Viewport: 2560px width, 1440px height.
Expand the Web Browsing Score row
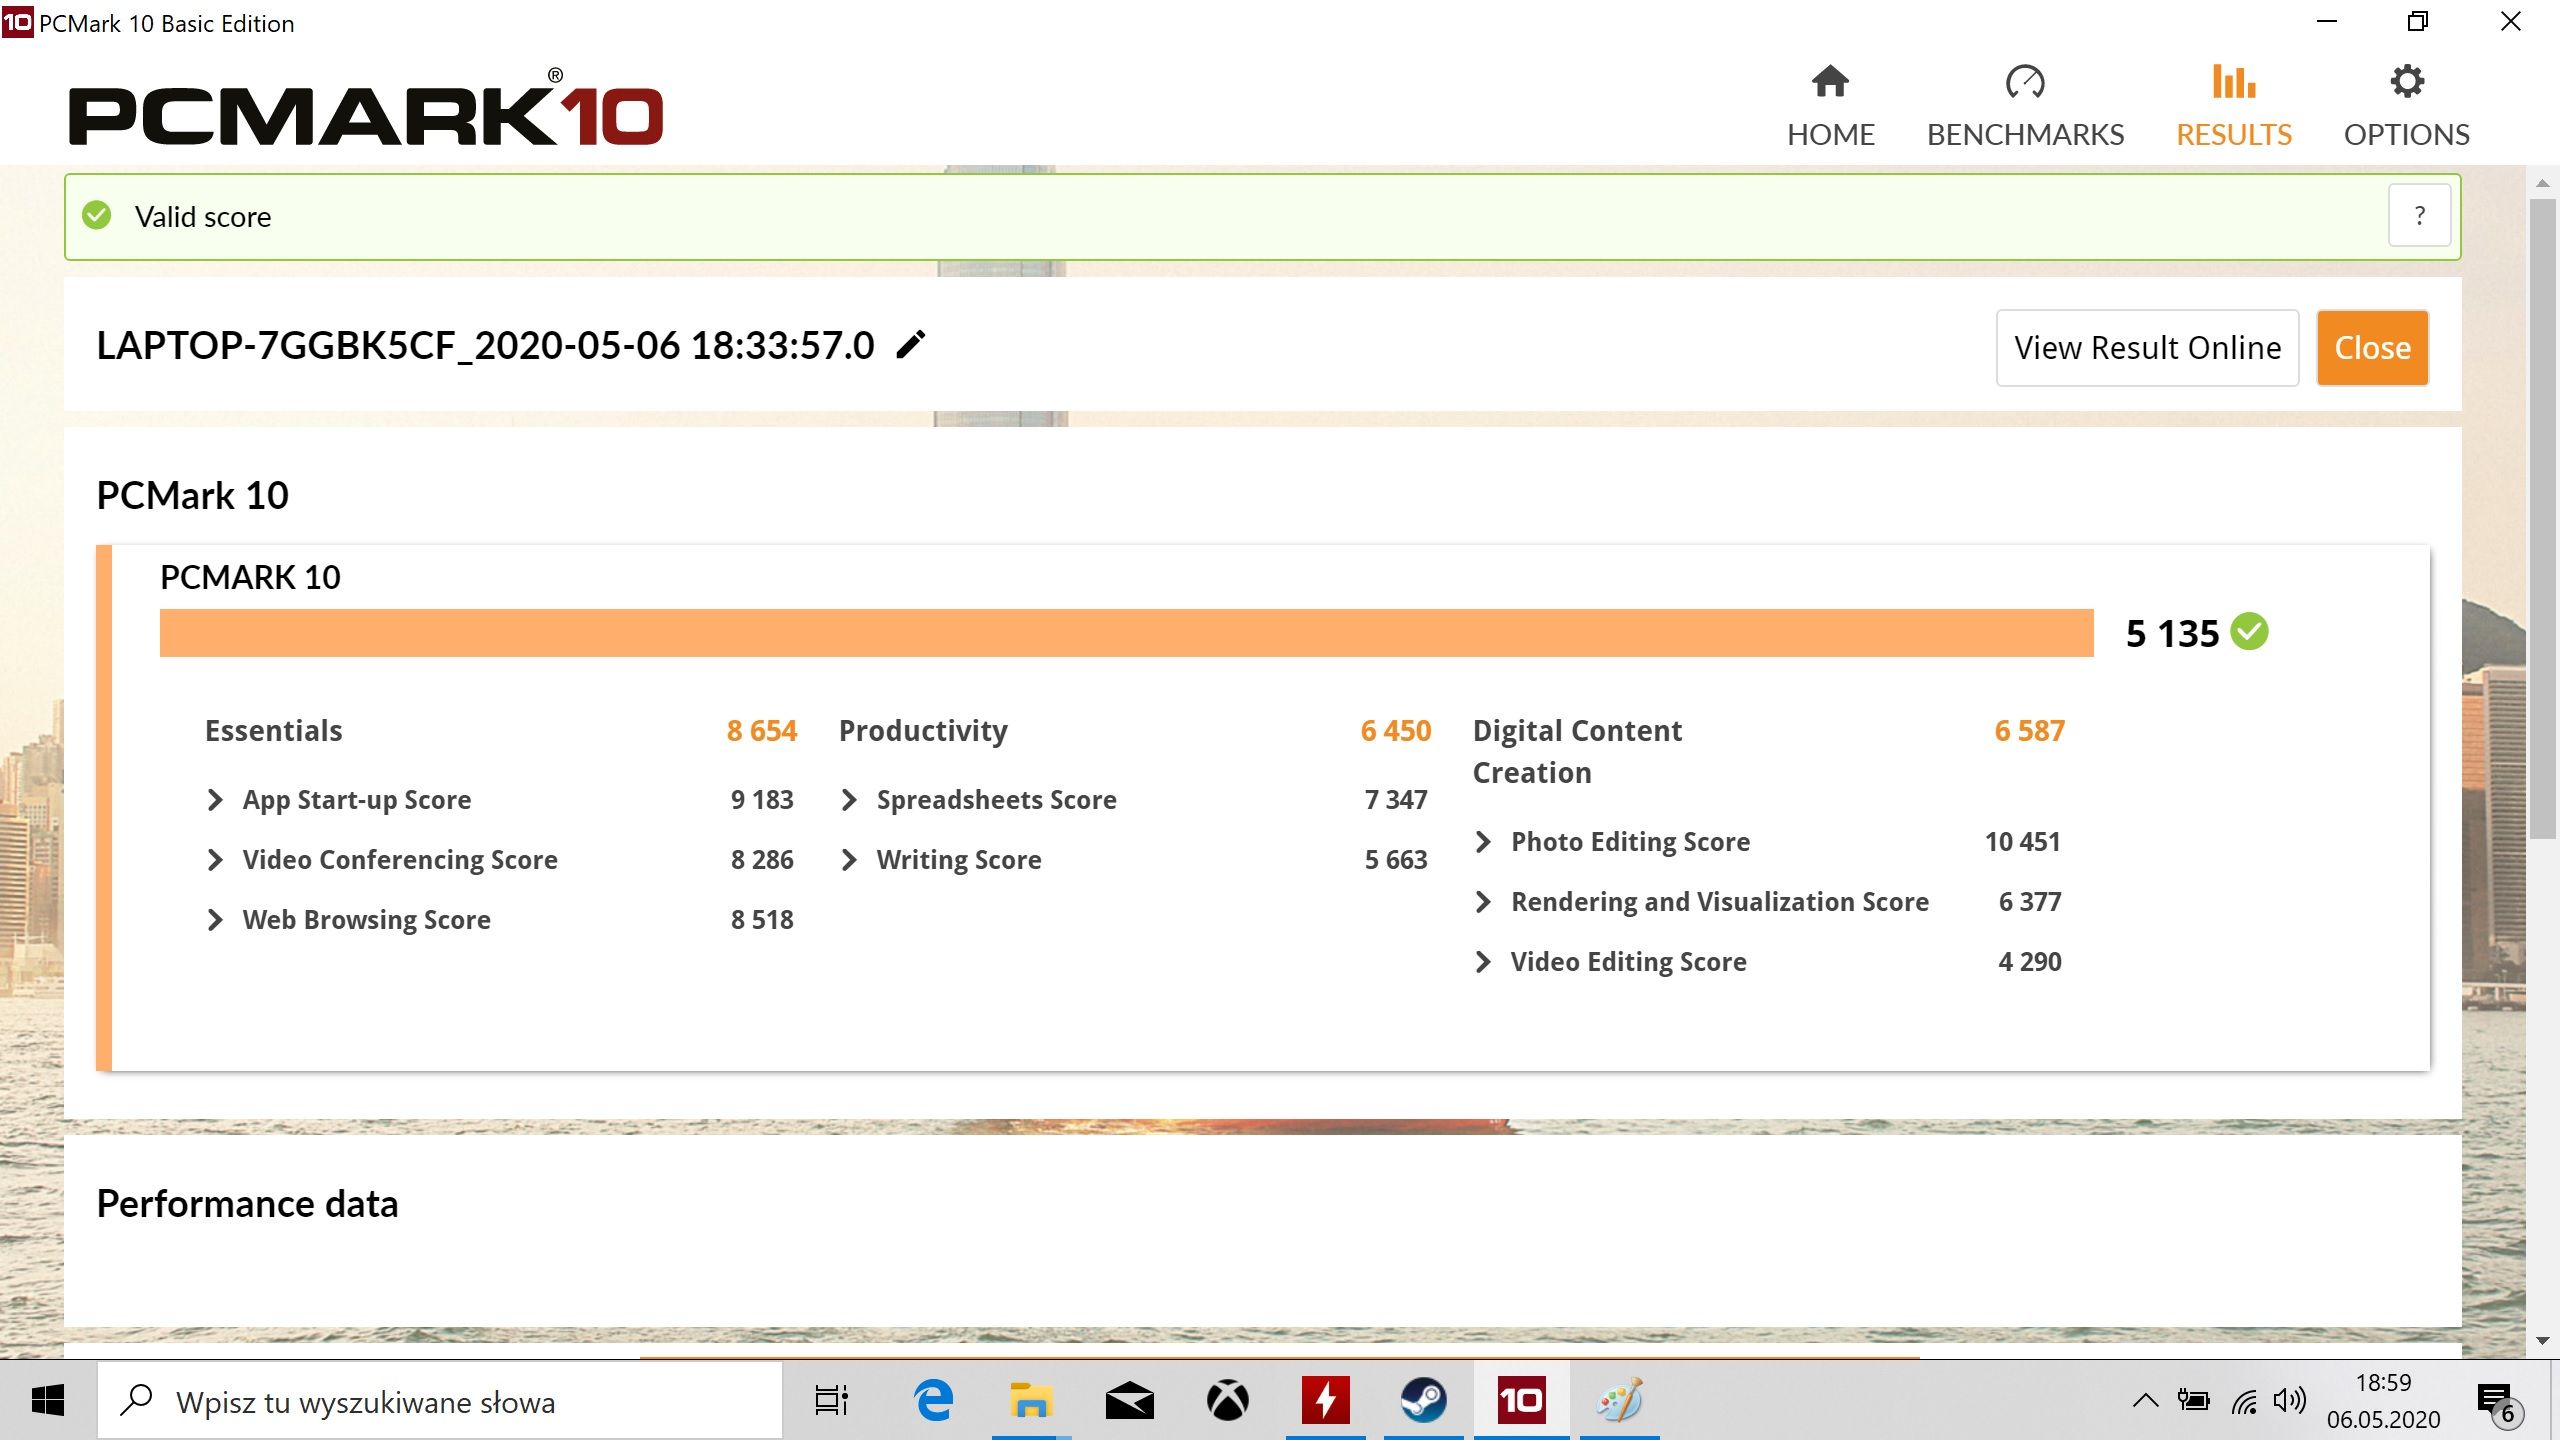pos(215,920)
